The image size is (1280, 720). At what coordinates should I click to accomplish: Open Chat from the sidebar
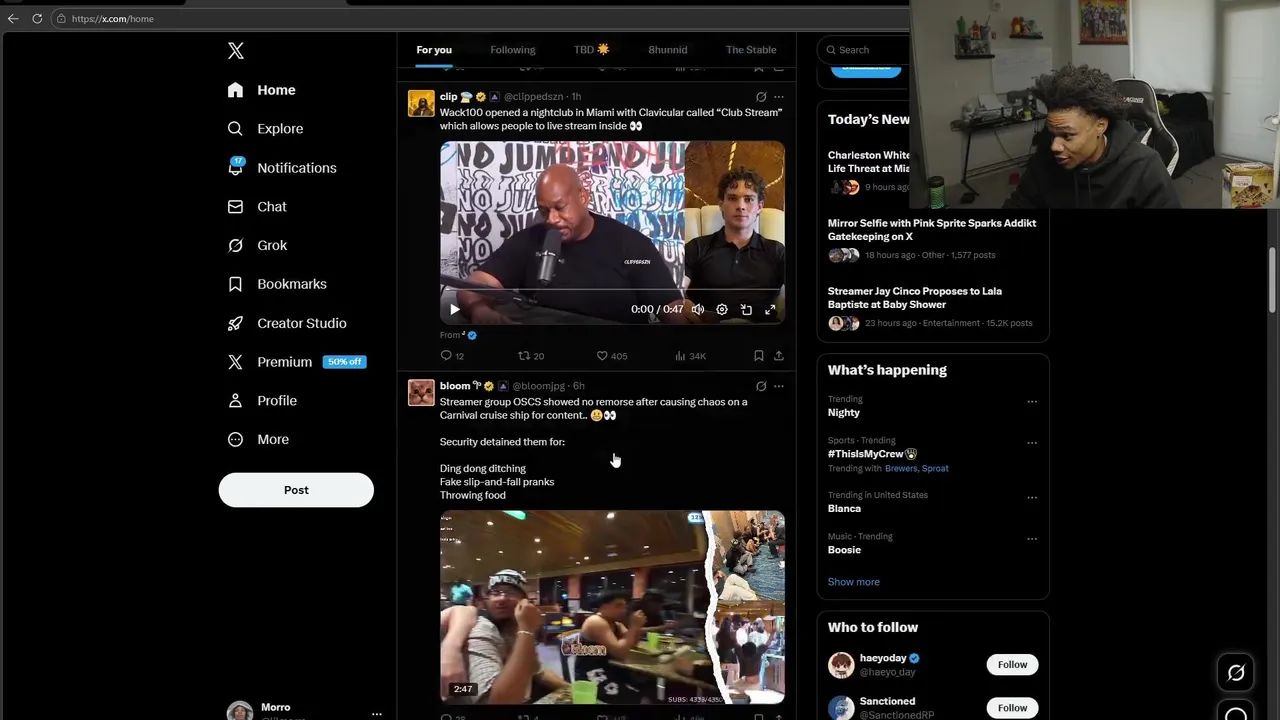(258, 207)
